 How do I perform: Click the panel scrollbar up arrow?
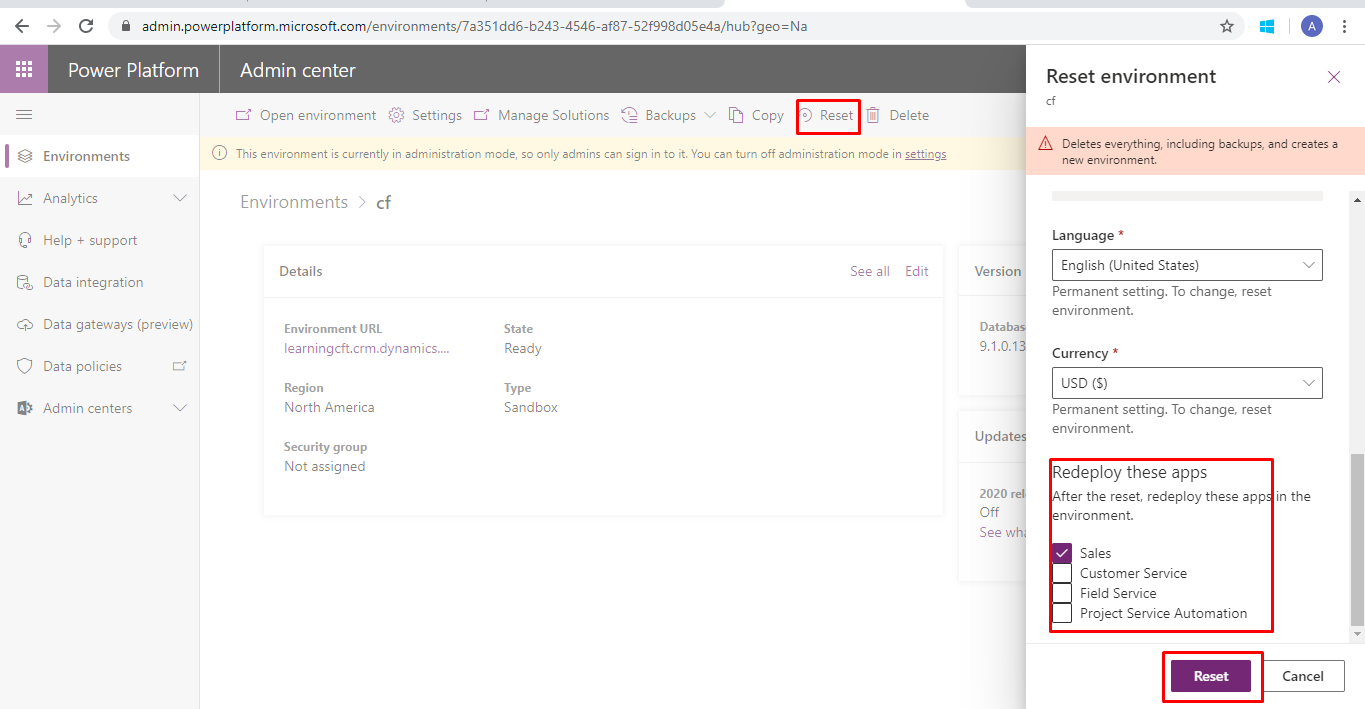click(x=1357, y=198)
